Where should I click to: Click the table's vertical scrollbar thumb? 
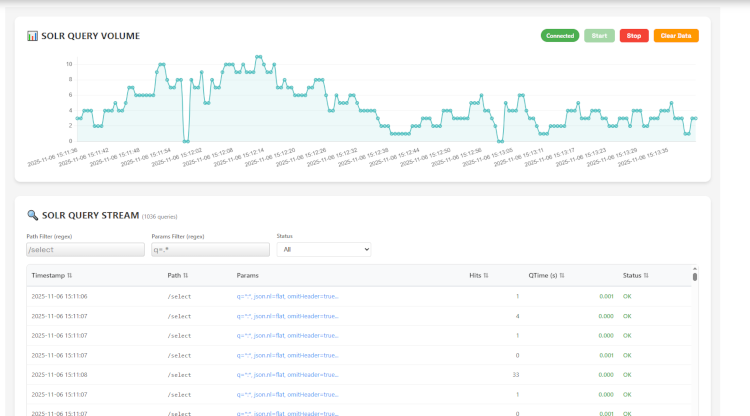pos(695,276)
